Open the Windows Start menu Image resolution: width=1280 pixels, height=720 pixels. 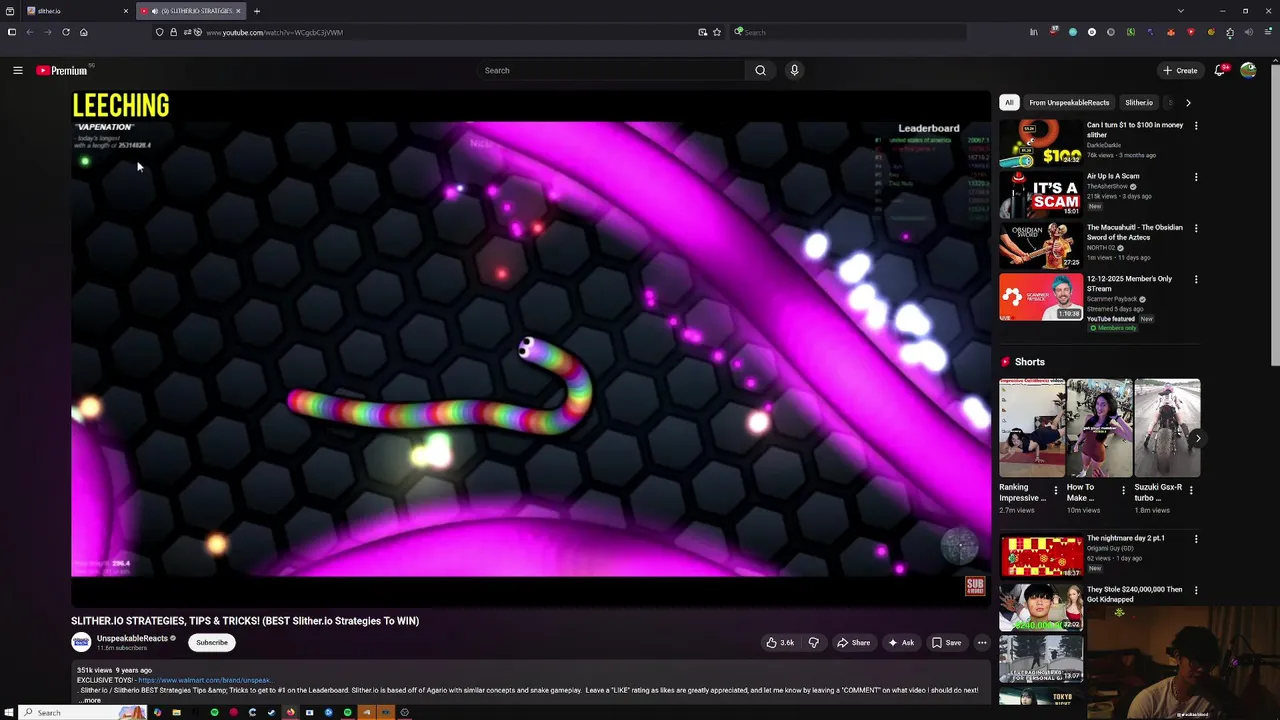click(9, 712)
